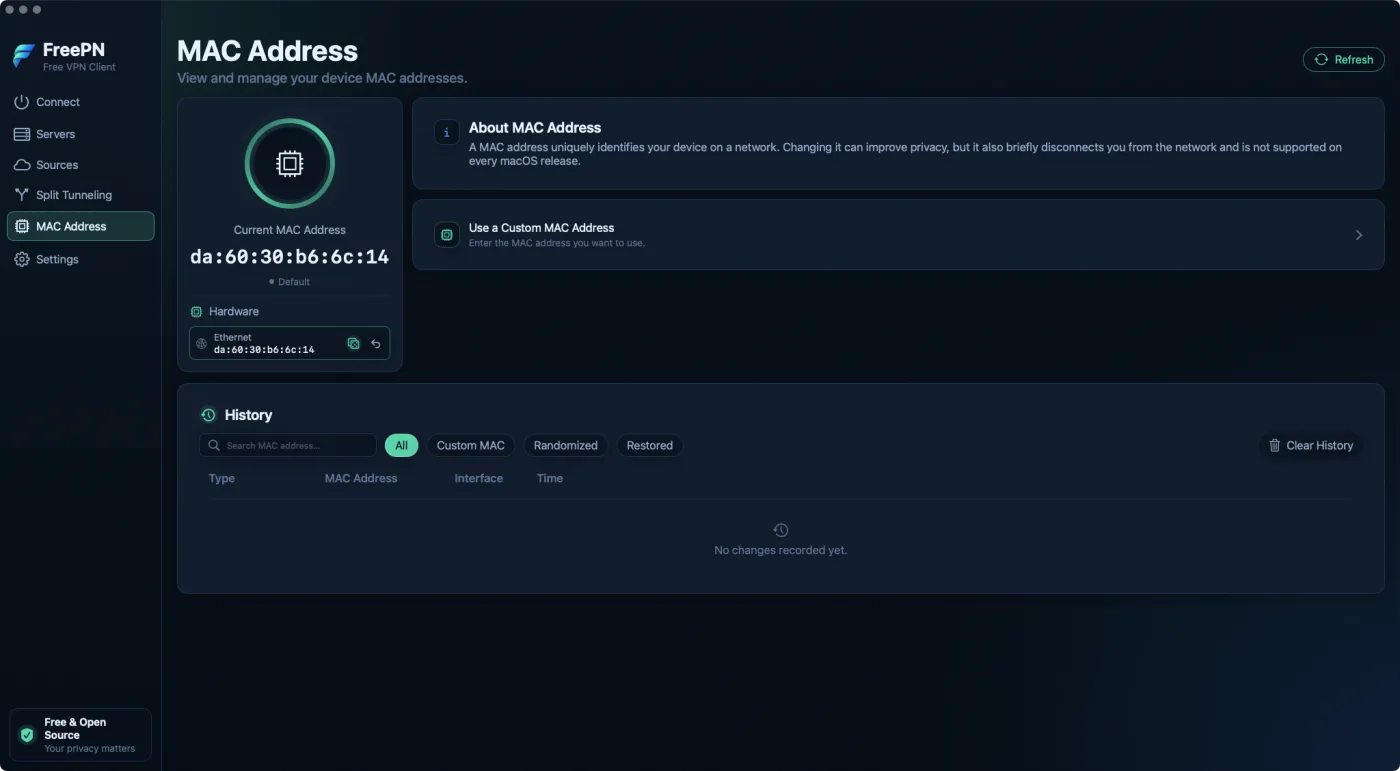The height and width of the screenshot is (771, 1400).
Task: Click the Split Tunneling fork icon
Action: pos(21,195)
